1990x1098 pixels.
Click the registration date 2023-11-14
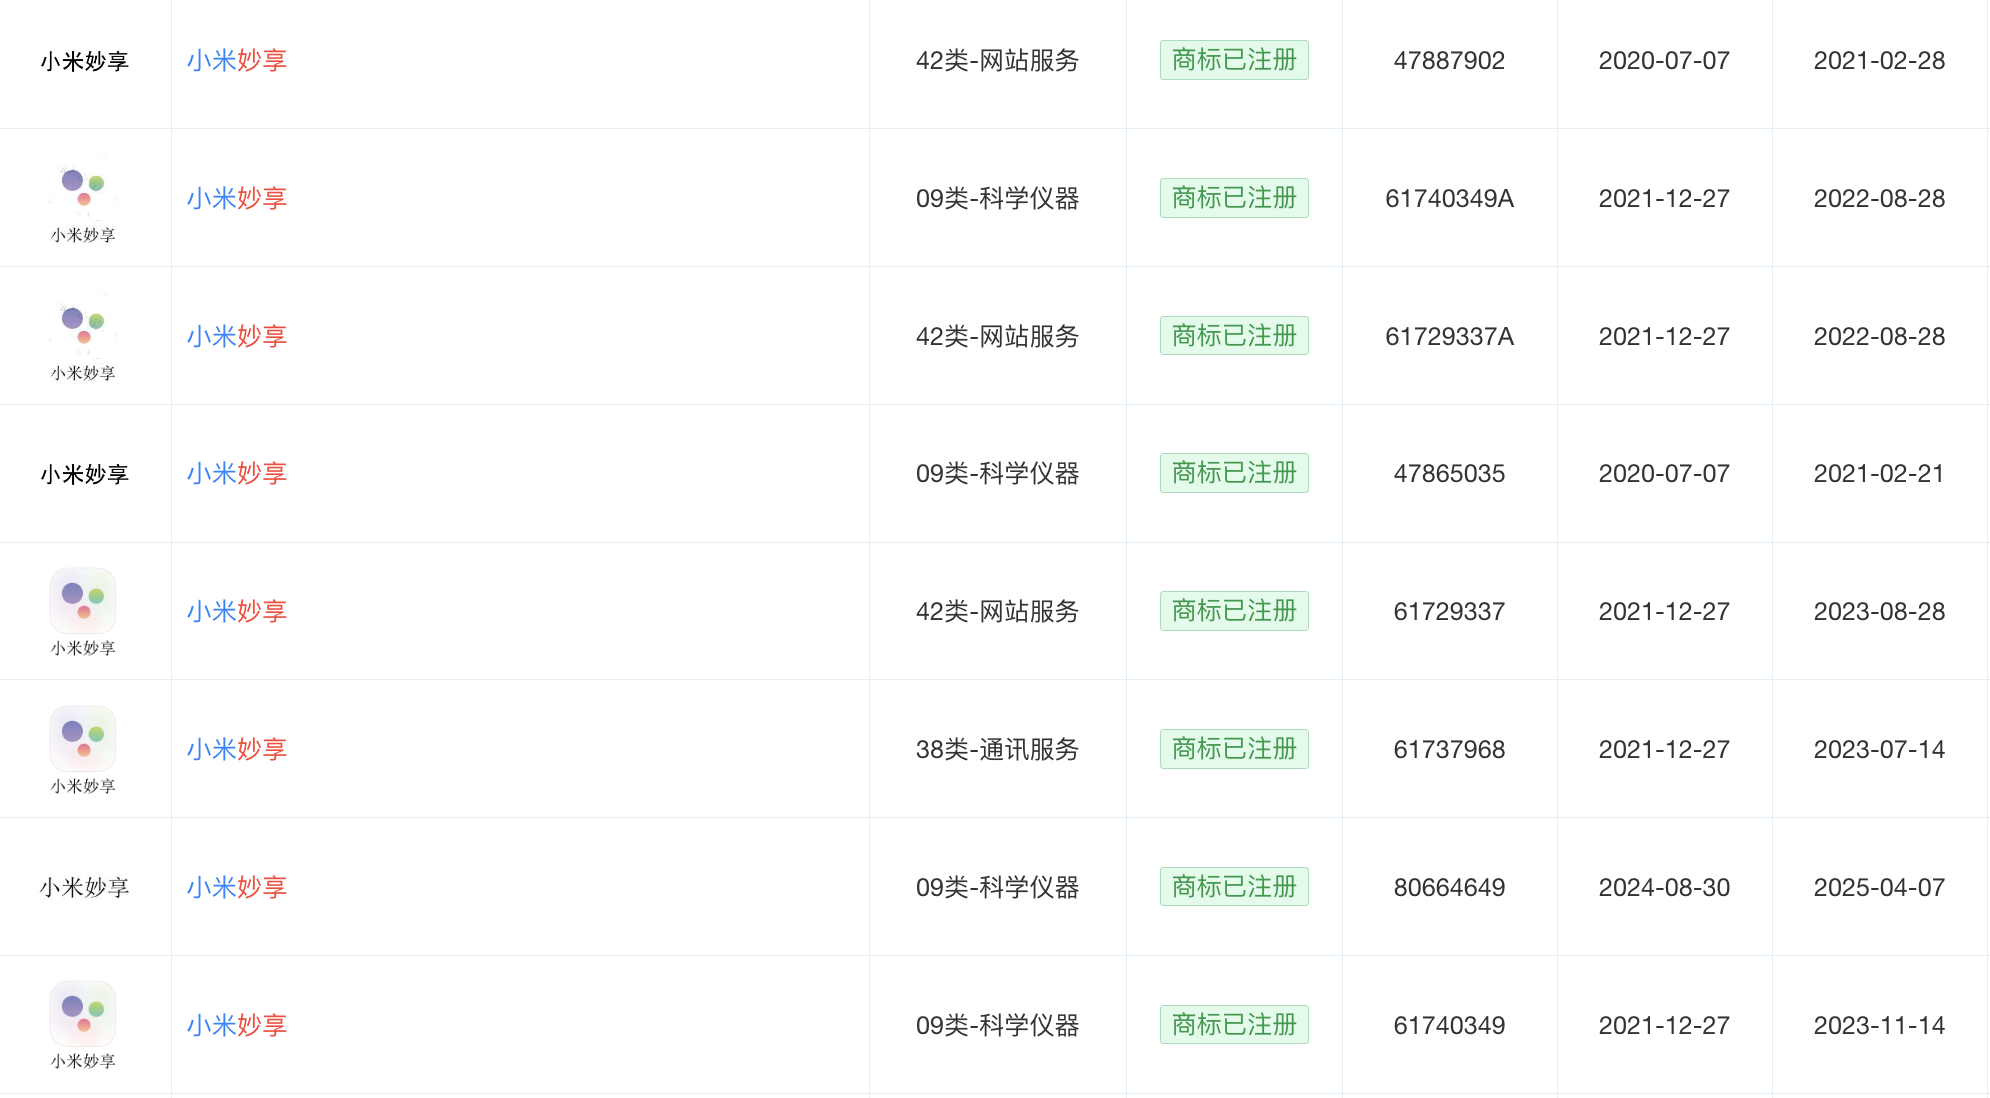1879,1025
